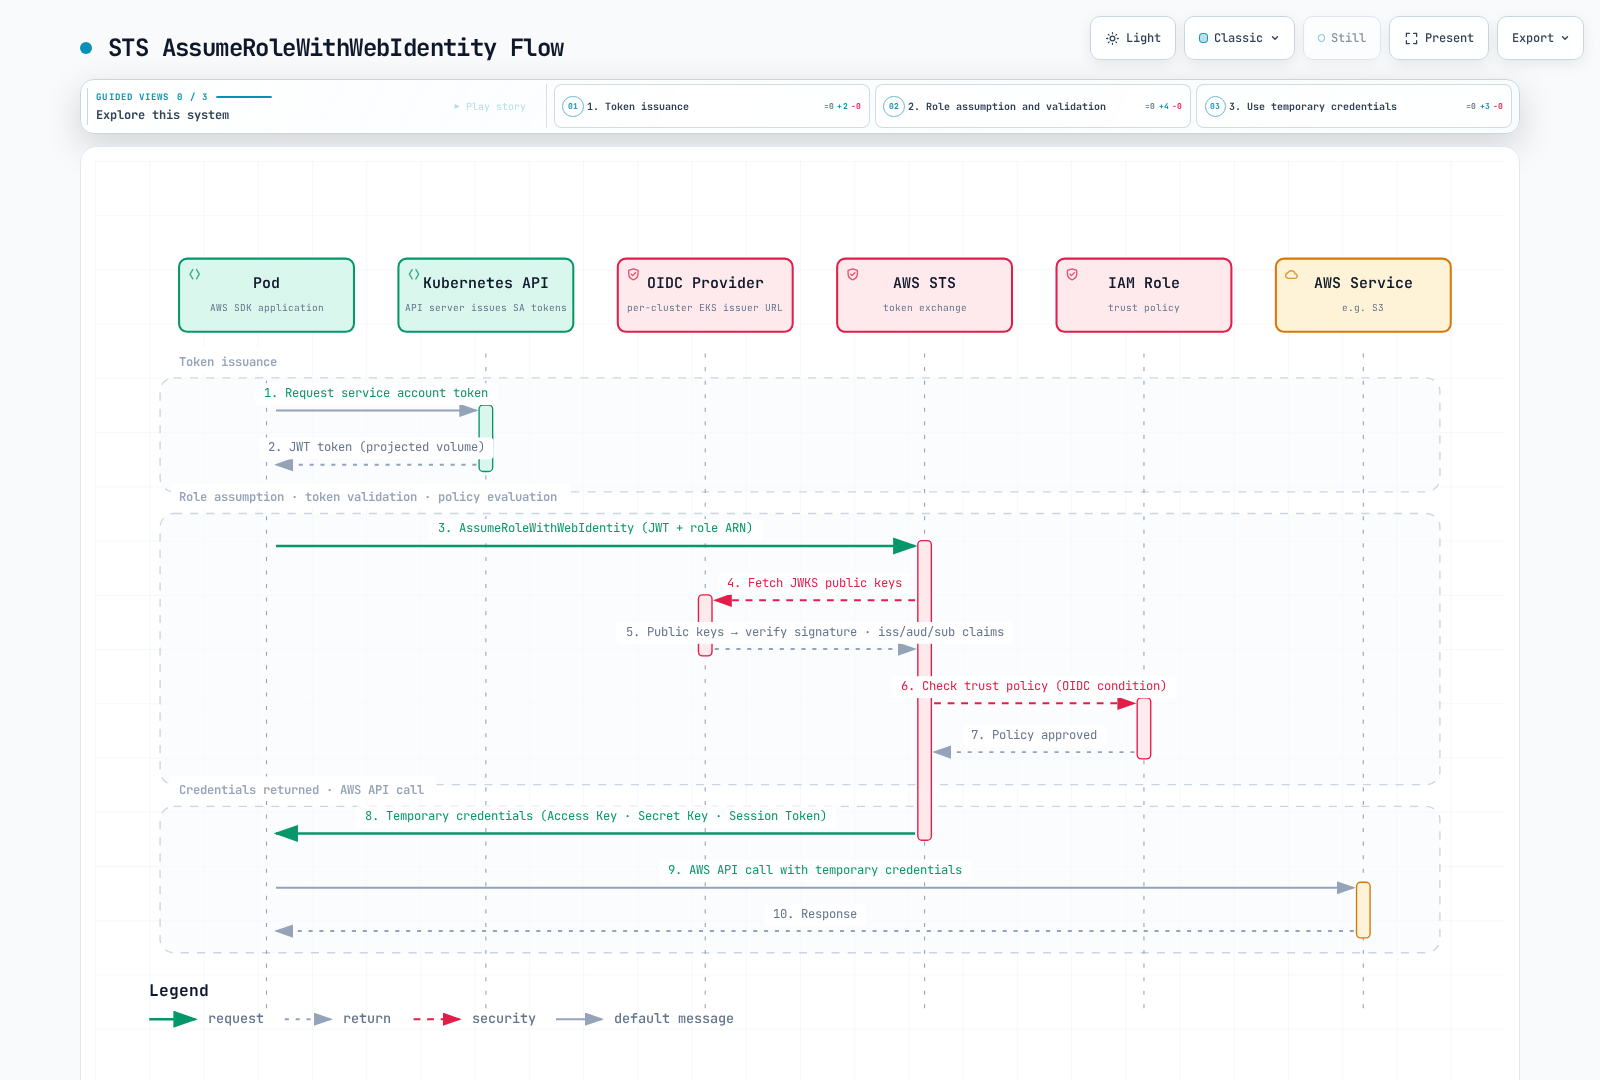This screenshot has width=1600, height=1080.
Task: Open the Classic style dropdown
Action: (1239, 38)
